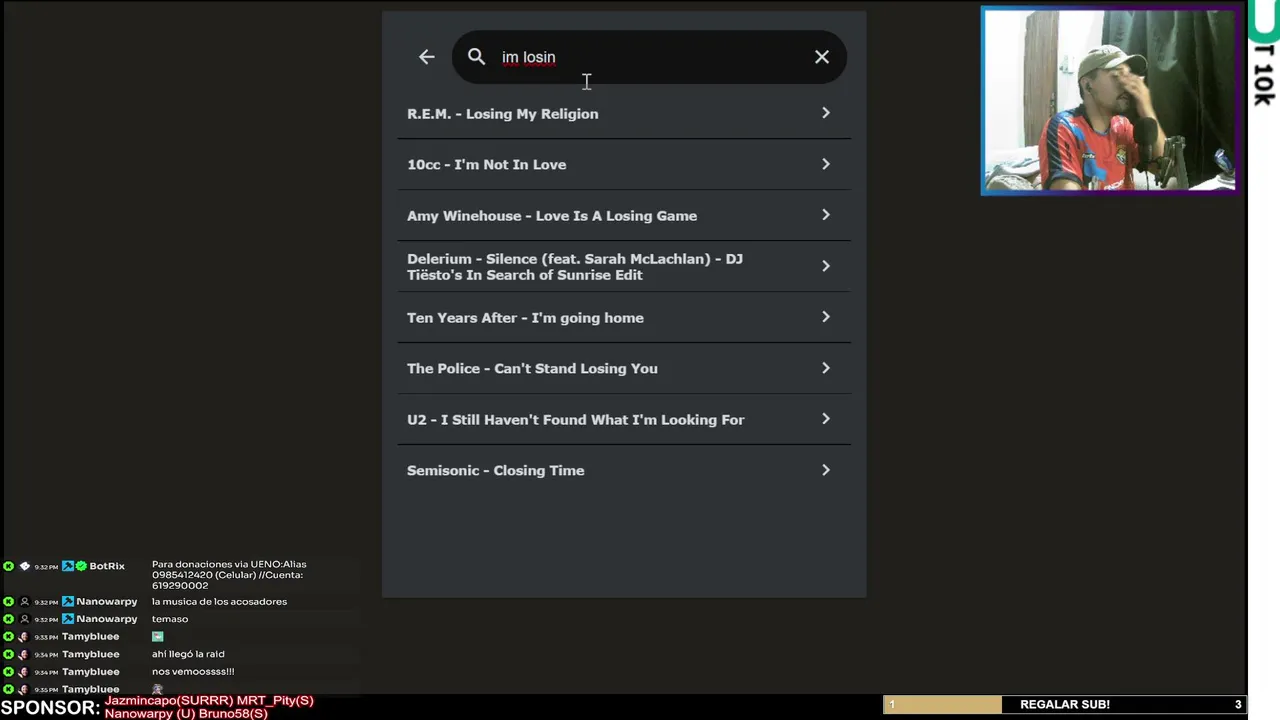Image resolution: width=1280 pixels, height=720 pixels.
Task: Open chevron for Semisonic - Closing Time
Action: [826, 470]
